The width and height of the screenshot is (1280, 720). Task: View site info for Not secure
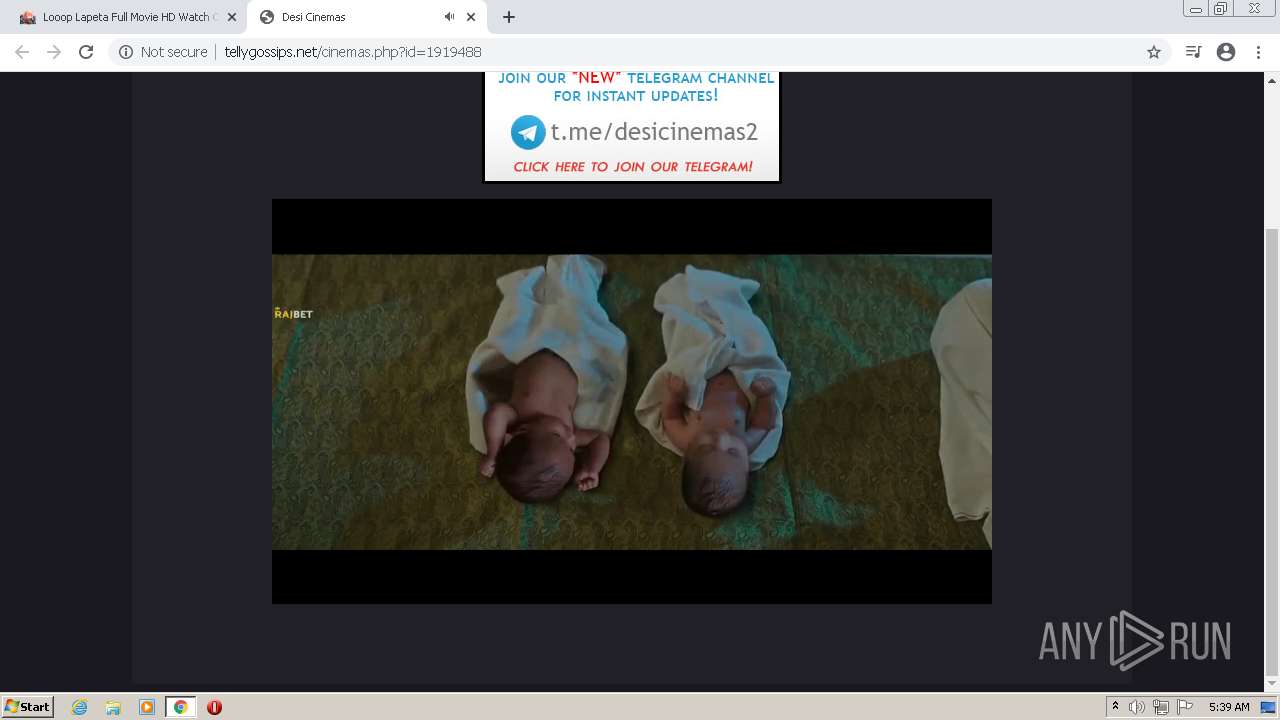[x=163, y=52]
